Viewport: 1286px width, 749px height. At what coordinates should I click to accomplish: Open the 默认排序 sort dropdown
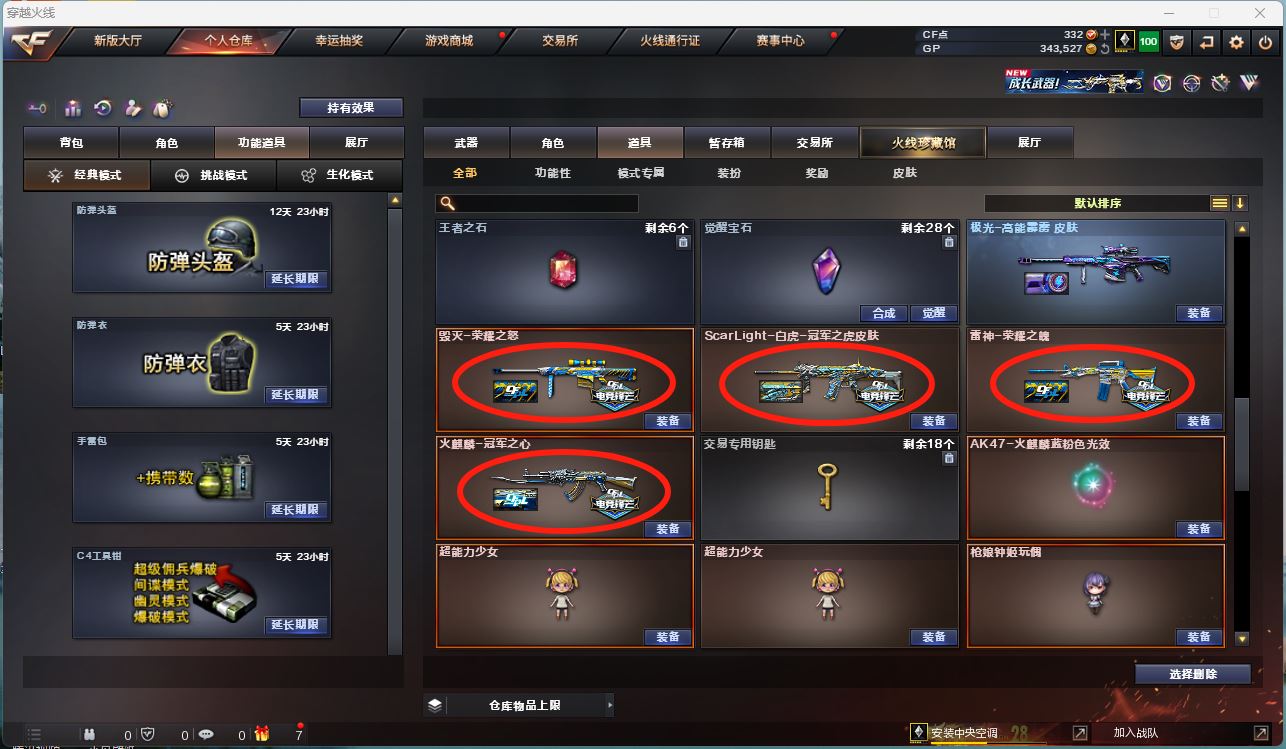pyautogui.click(x=1097, y=203)
